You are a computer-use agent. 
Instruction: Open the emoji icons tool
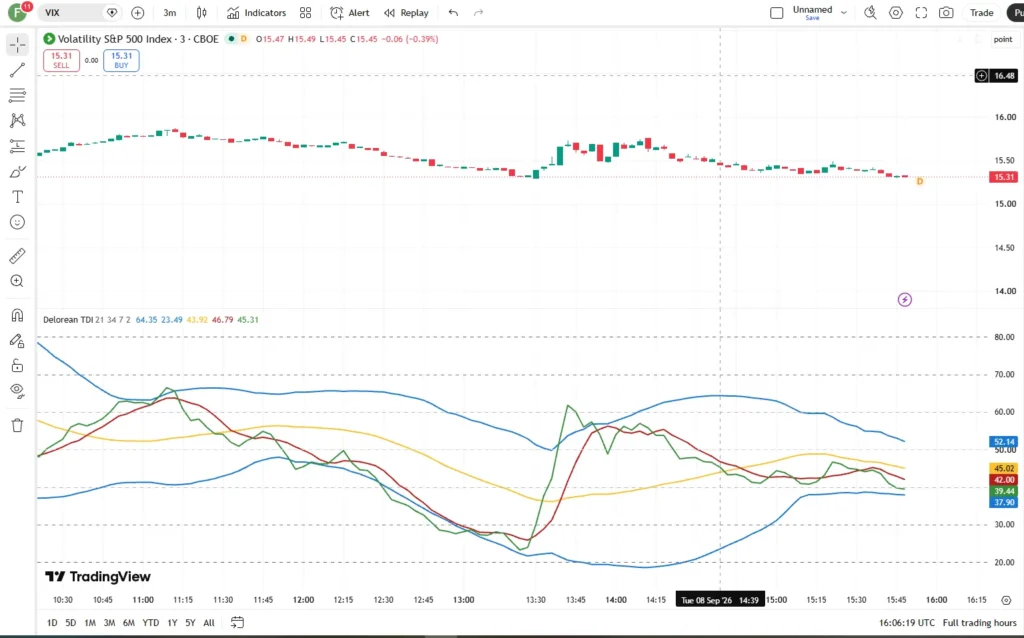click(18, 223)
